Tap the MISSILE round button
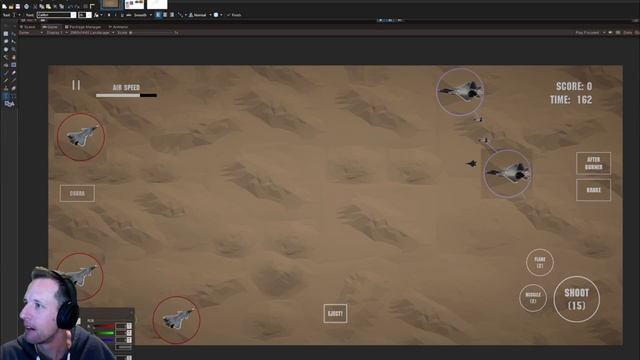The height and width of the screenshot is (360, 640). point(533,298)
